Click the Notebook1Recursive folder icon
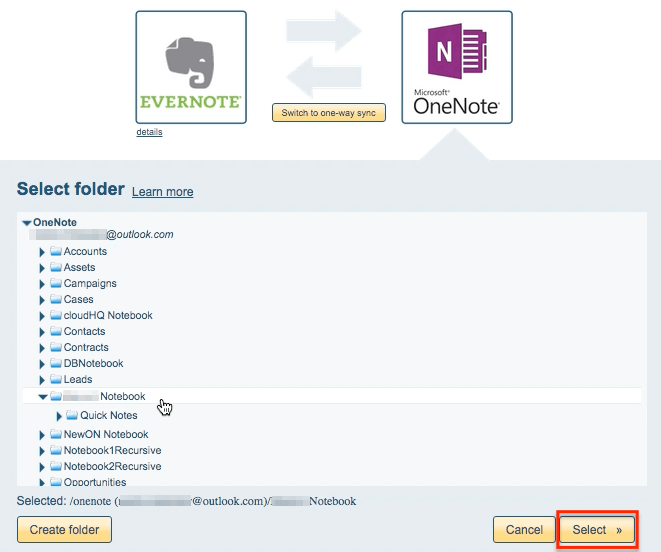Viewport: 661px width, 552px height. [56, 450]
